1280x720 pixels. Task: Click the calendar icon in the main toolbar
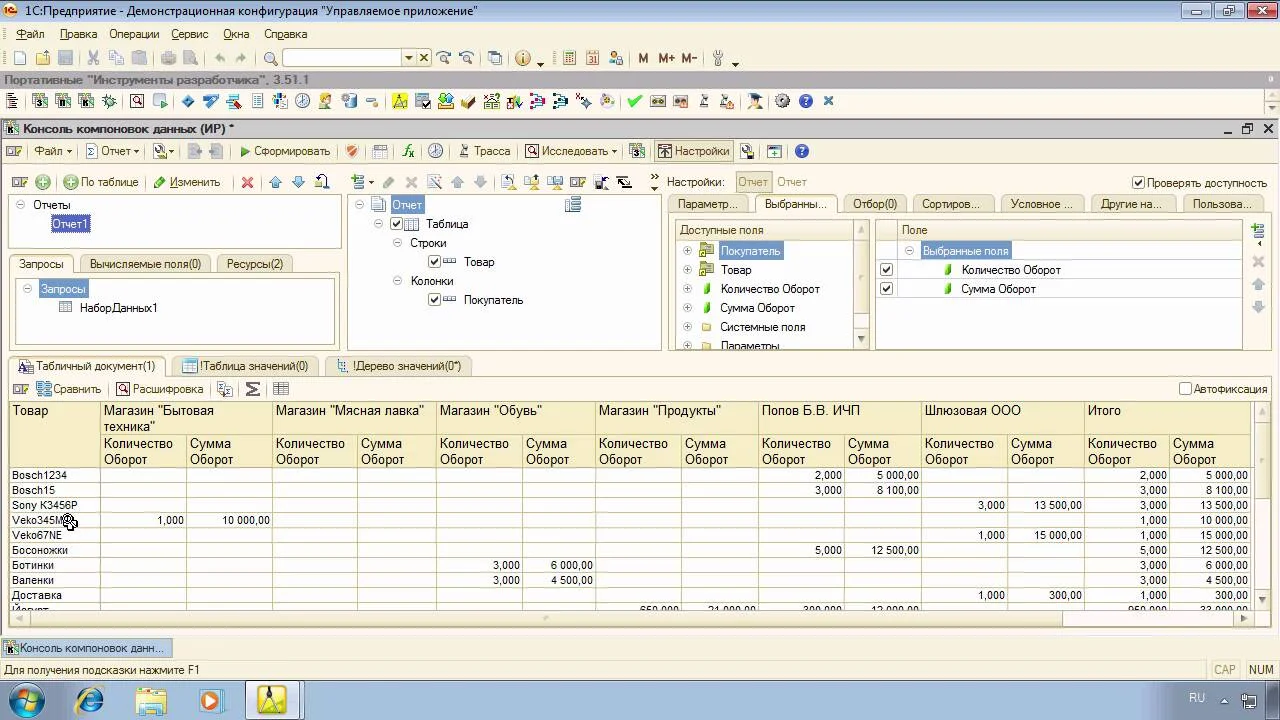[x=592, y=58]
